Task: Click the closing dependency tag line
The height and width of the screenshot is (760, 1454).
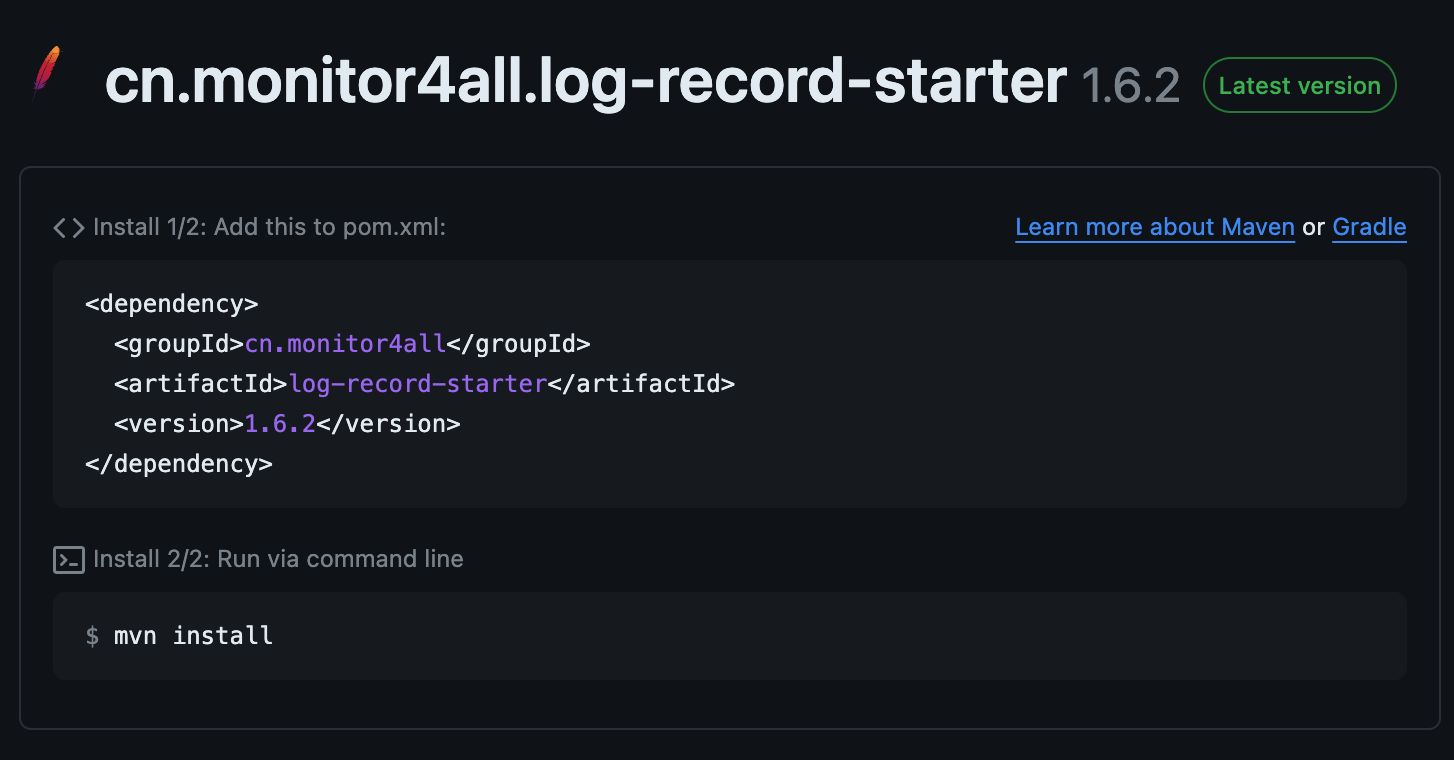Action: point(179,464)
